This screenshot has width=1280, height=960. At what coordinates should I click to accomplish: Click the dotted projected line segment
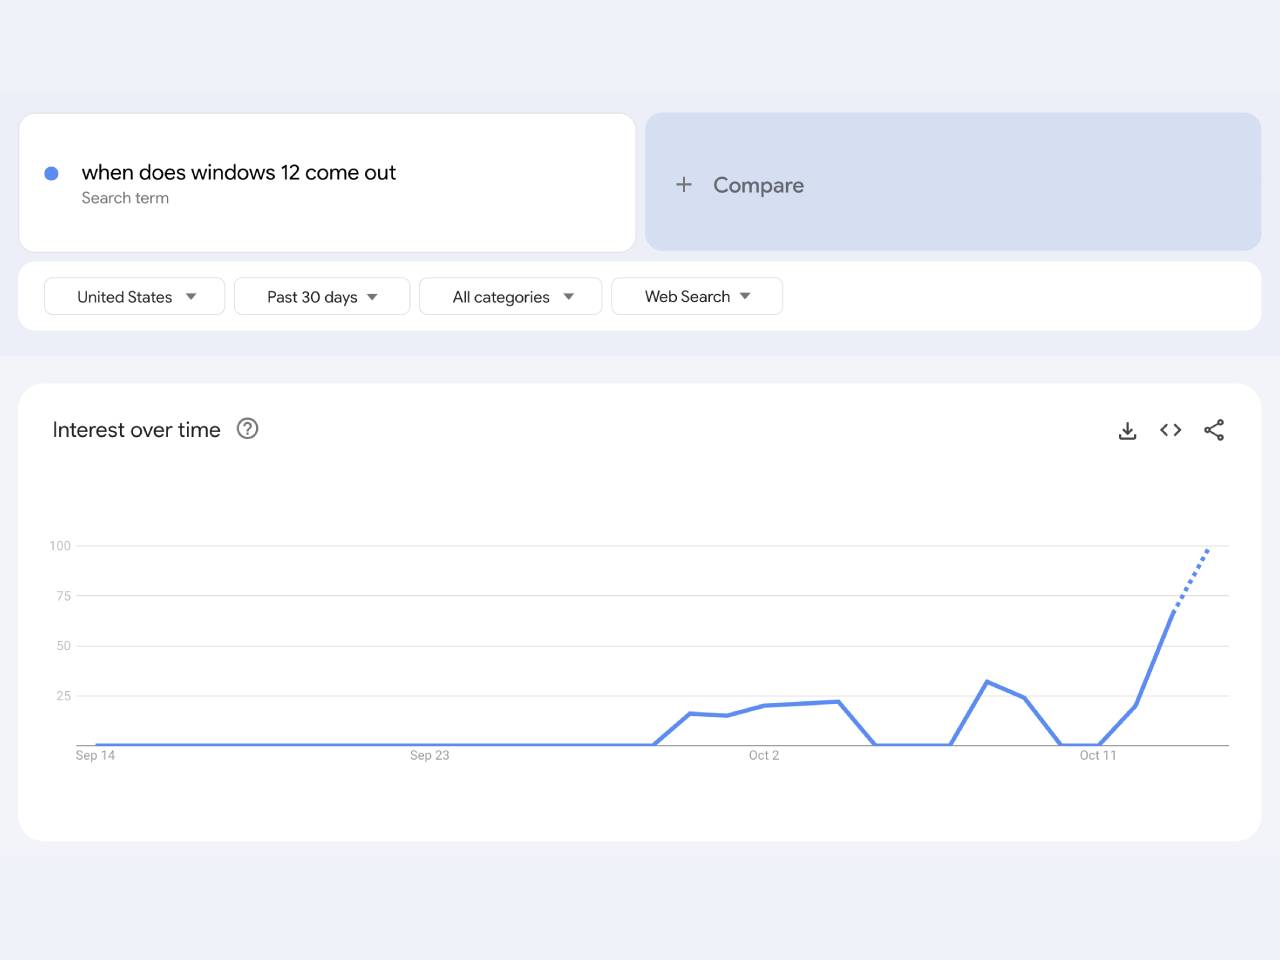click(x=1191, y=578)
